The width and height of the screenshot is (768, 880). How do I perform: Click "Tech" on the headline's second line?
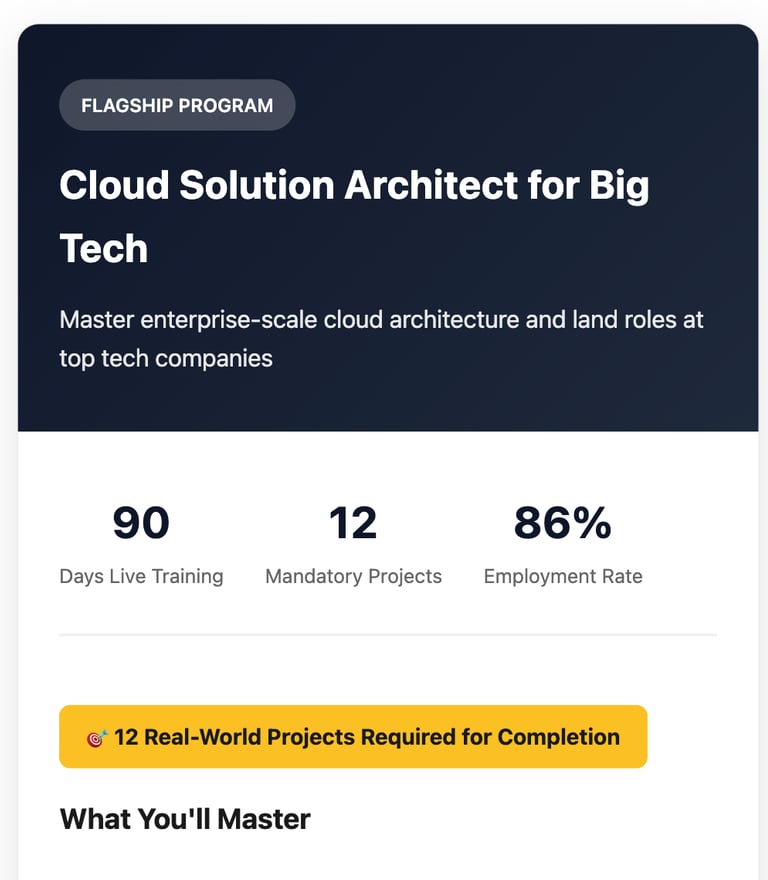(104, 248)
